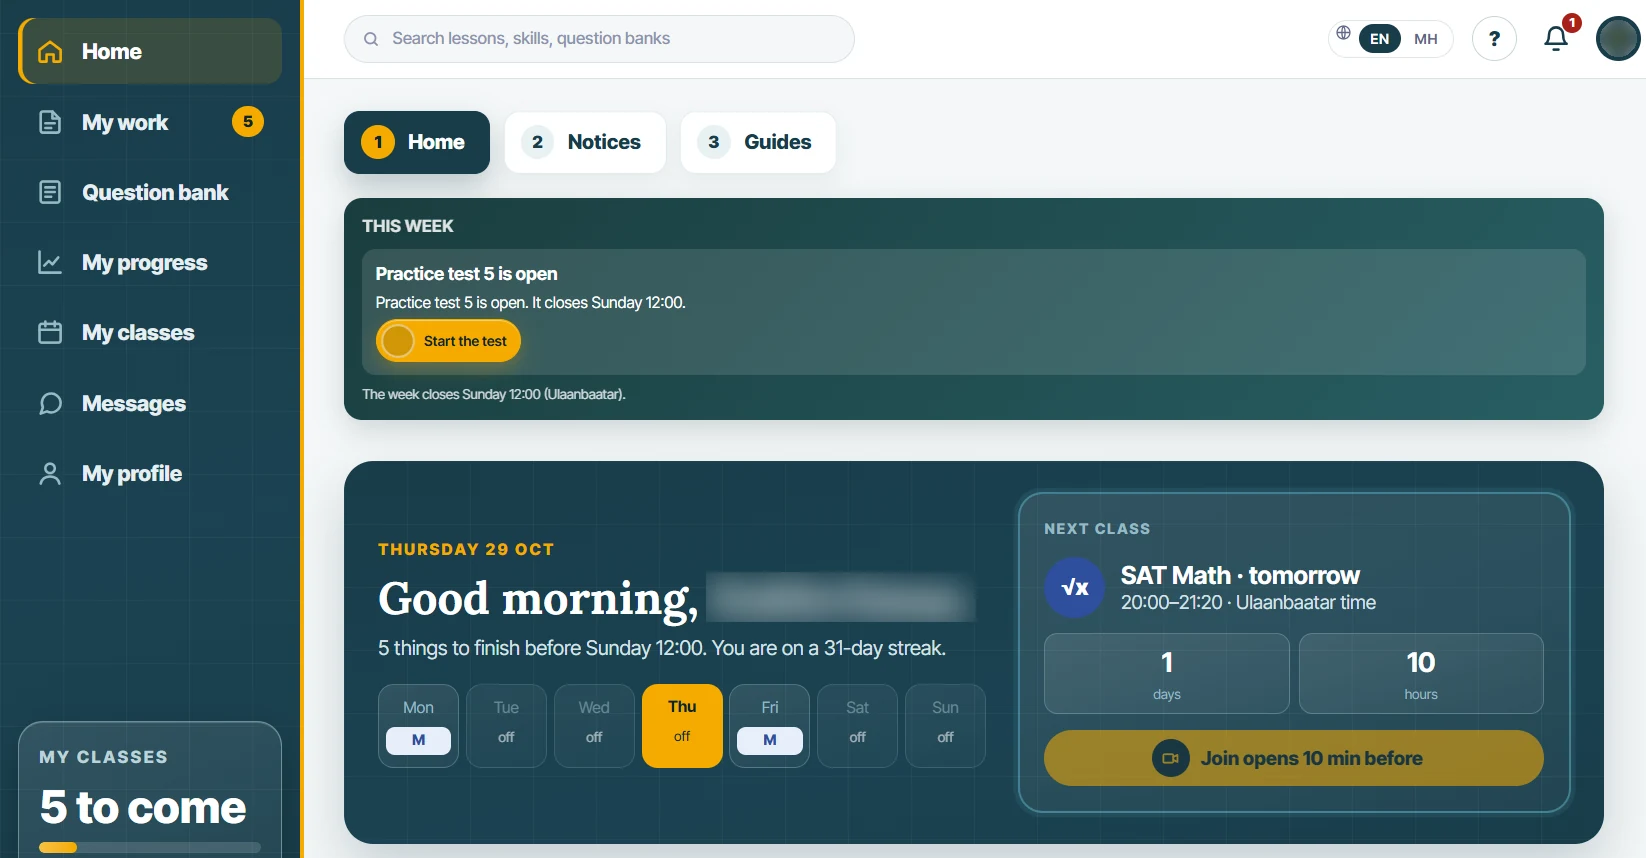
Task: Select Mon in the week strip
Action: point(418,726)
